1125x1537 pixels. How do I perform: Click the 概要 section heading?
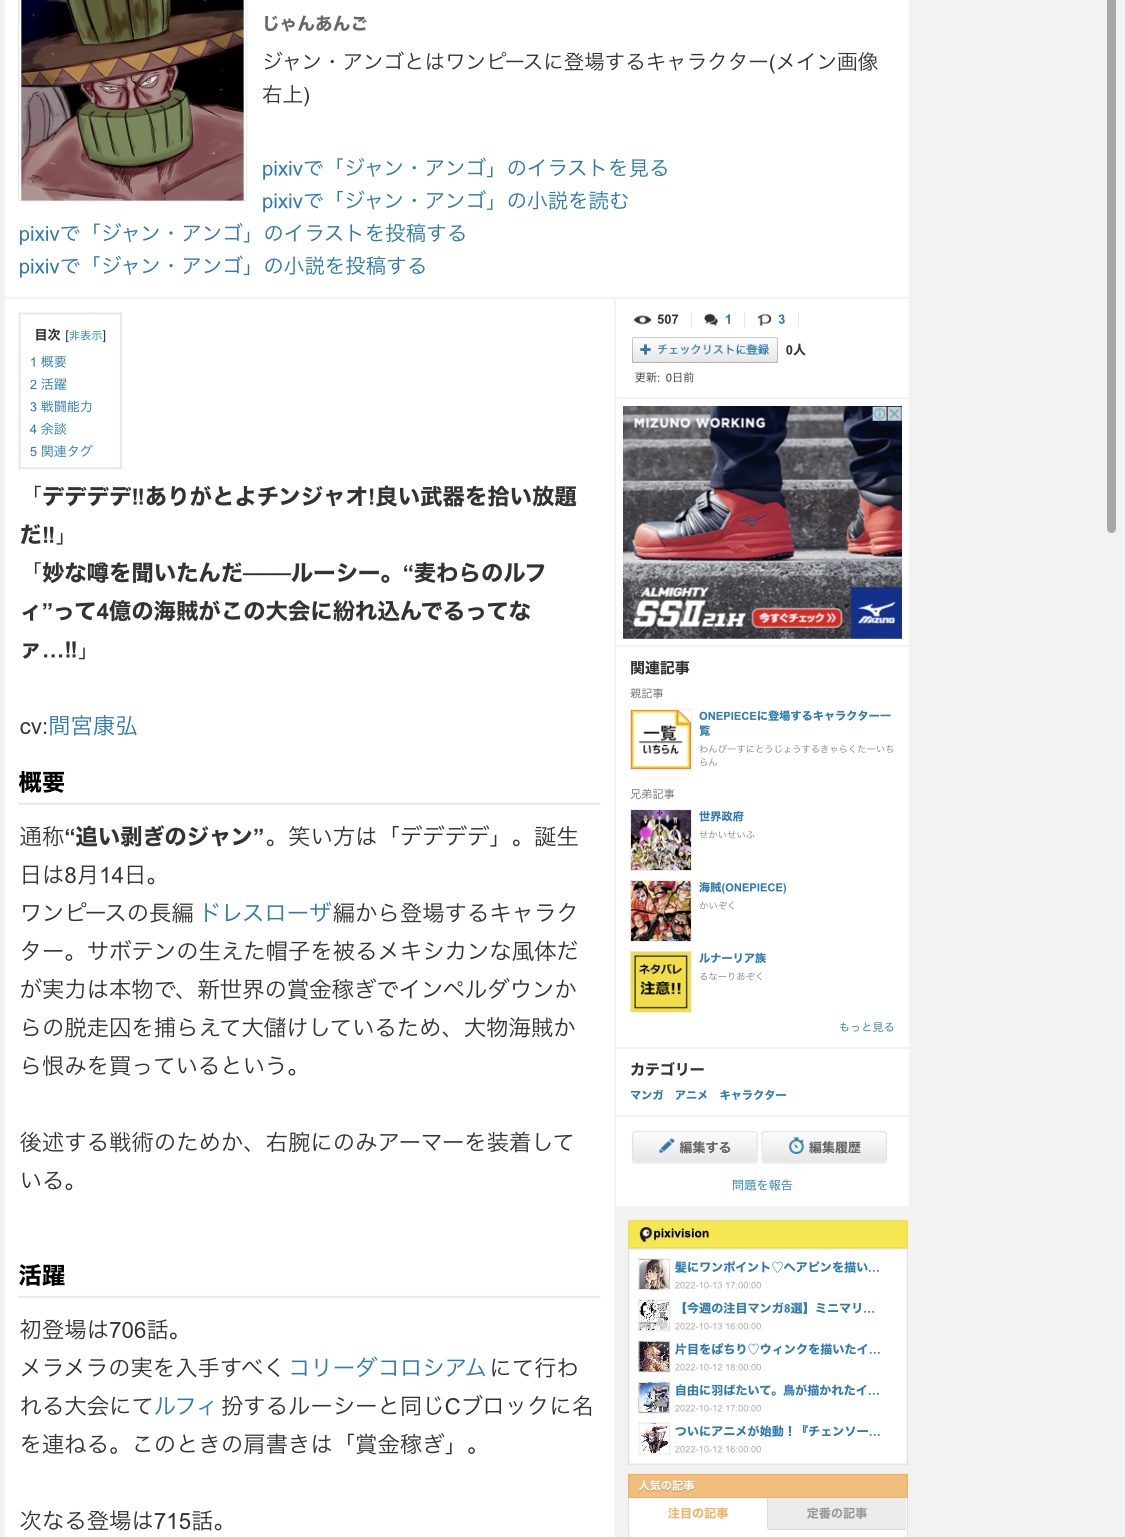tap(42, 783)
